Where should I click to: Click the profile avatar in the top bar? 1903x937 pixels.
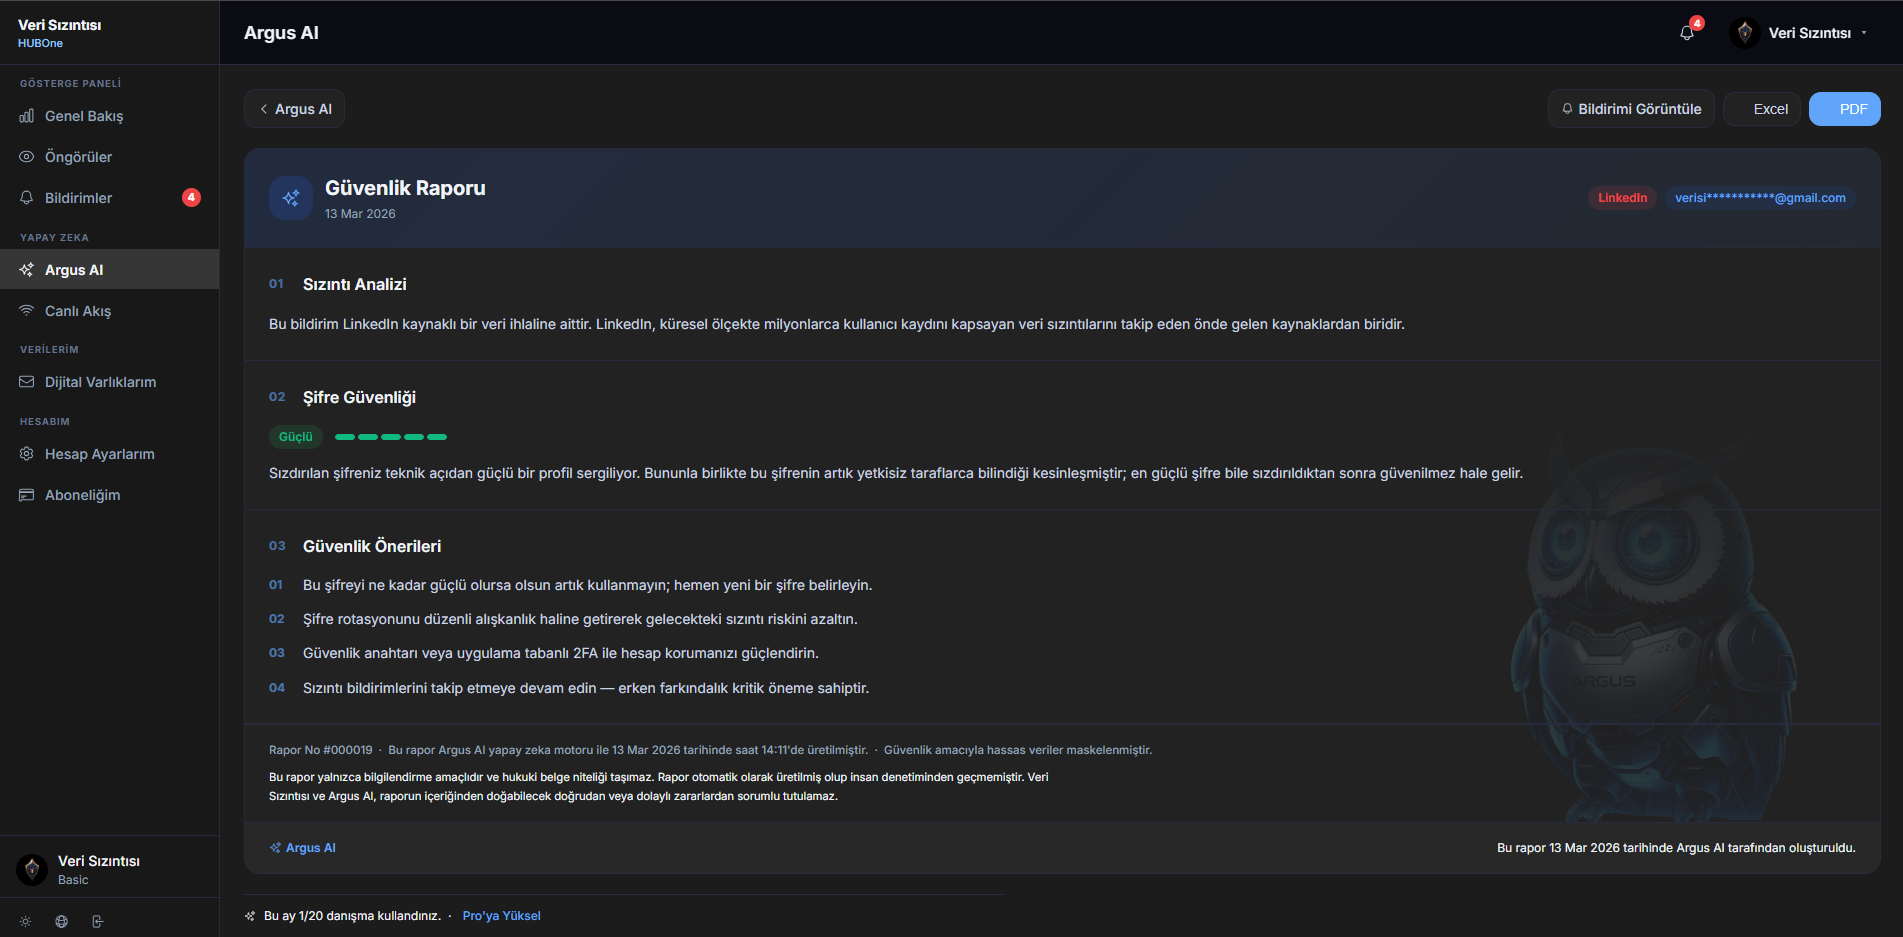pyautogui.click(x=1745, y=33)
